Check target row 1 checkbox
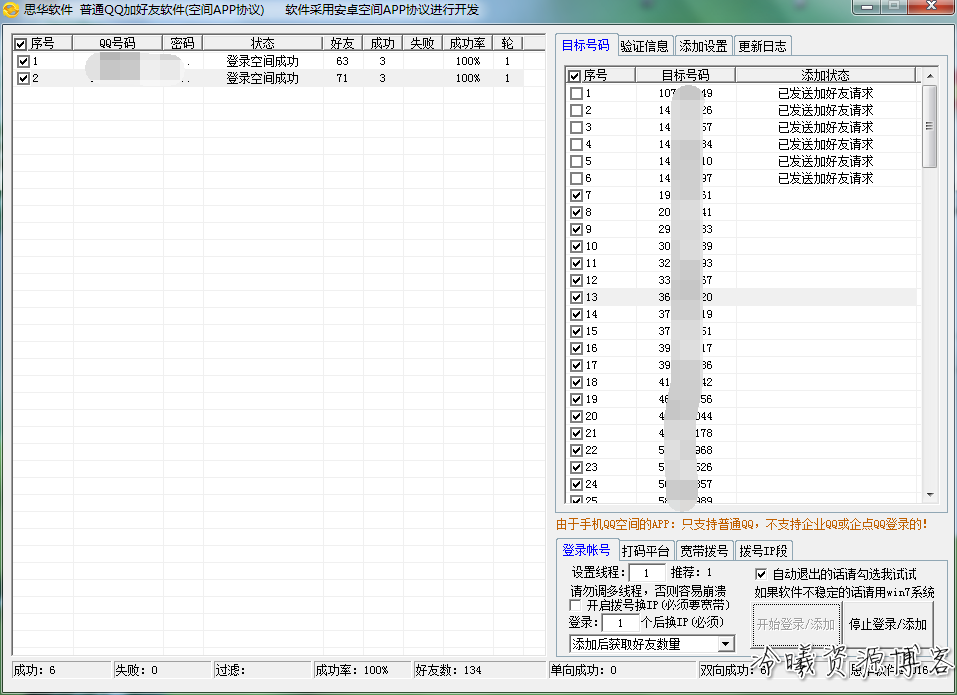The image size is (957, 695). click(x=576, y=93)
